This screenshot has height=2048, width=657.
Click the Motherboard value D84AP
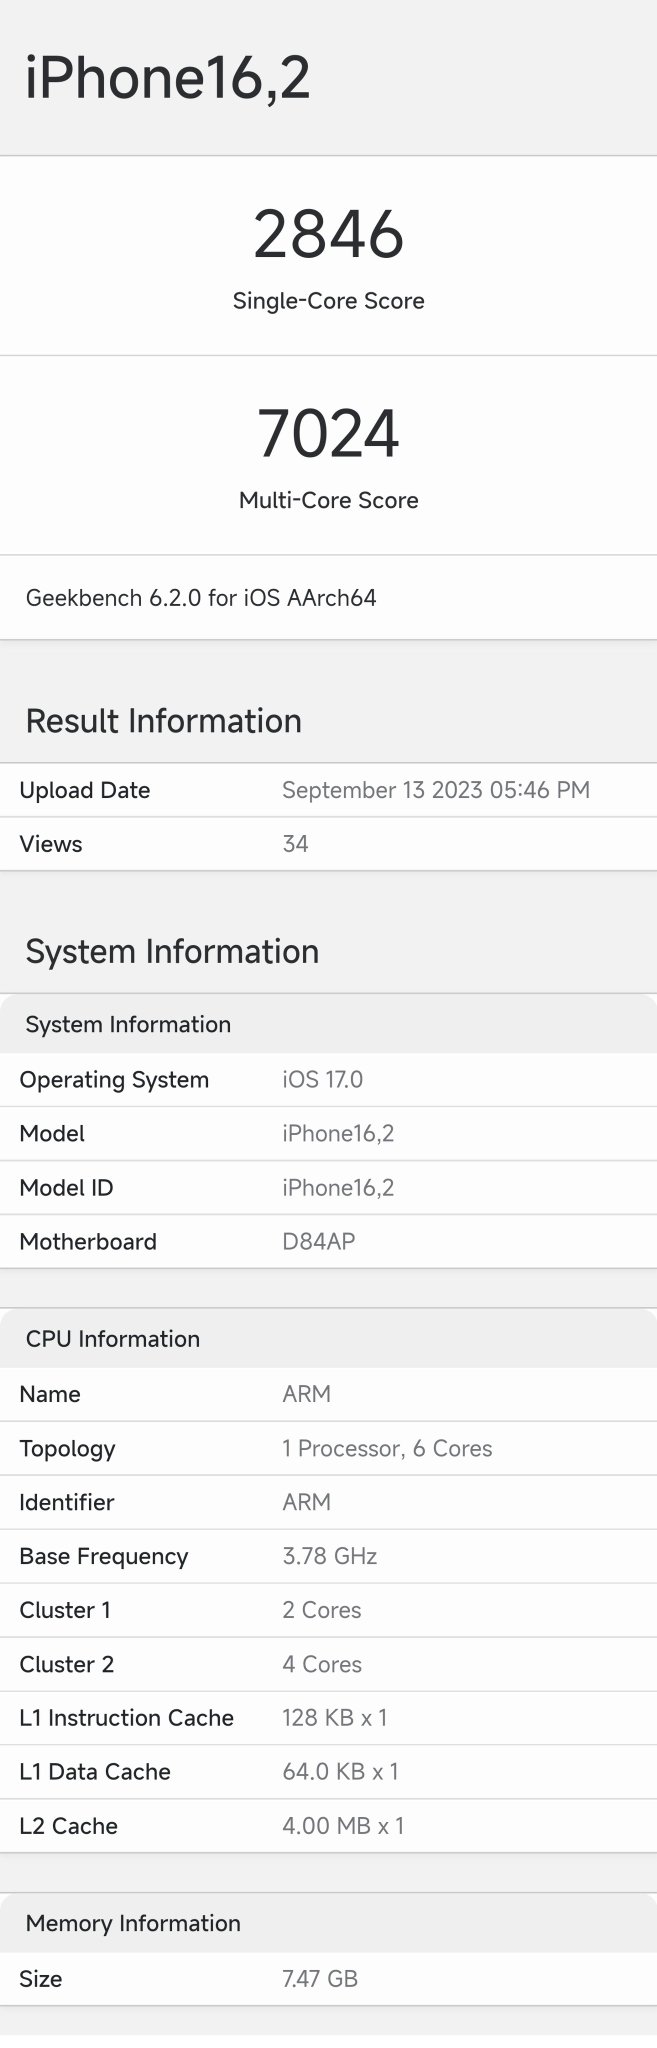coord(318,1242)
